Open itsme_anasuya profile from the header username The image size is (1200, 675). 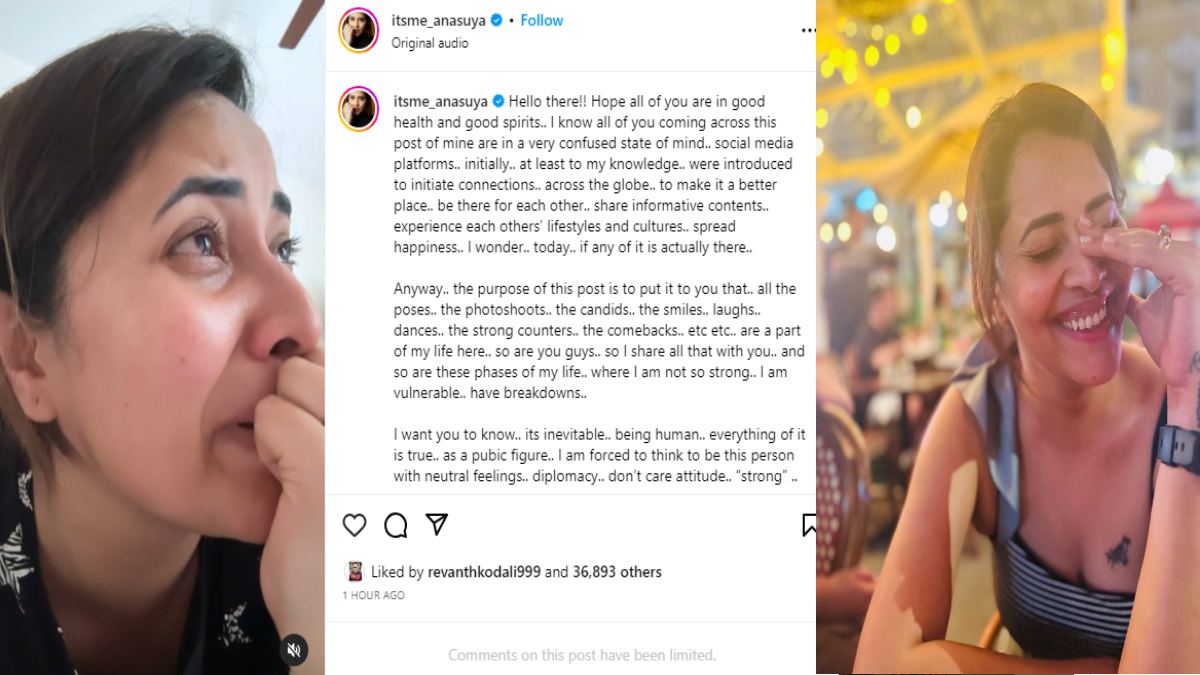[440, 21]
